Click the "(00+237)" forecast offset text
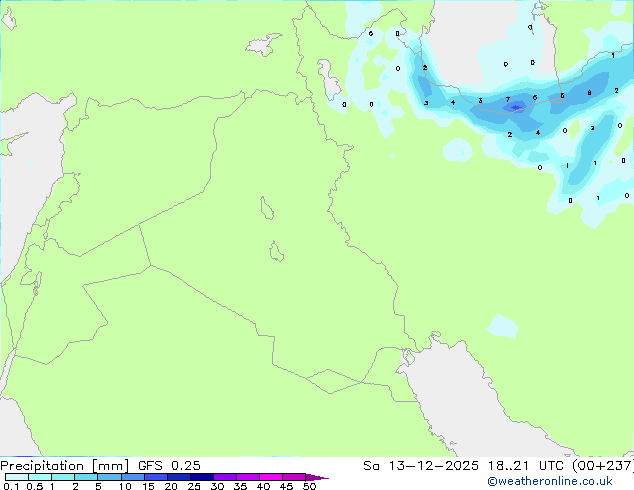The width and height of the screenshot is (634, 490). [x=603, y=466]
